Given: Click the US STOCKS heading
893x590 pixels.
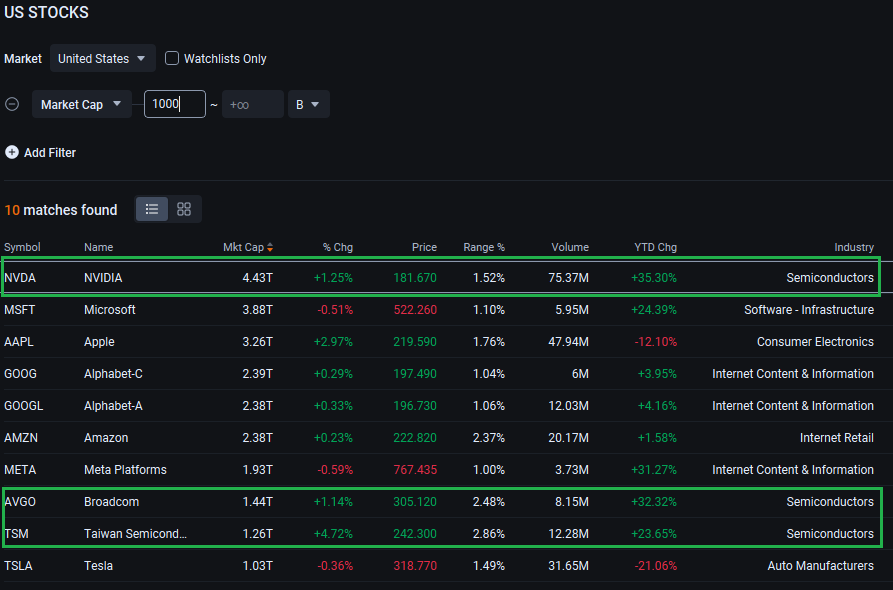Looking at the screenshot, I should (x=47, y=13).
